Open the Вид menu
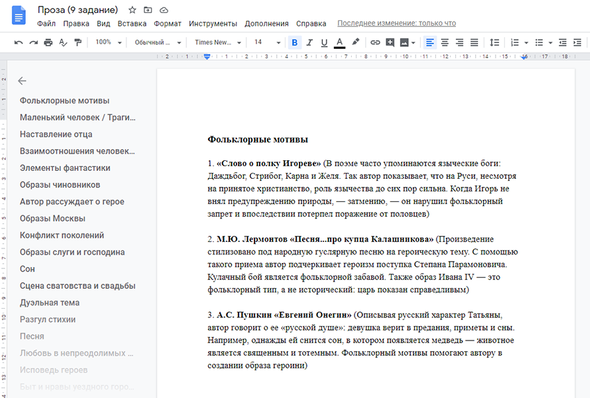Screen dimensions: 590x398 point(103,23)
